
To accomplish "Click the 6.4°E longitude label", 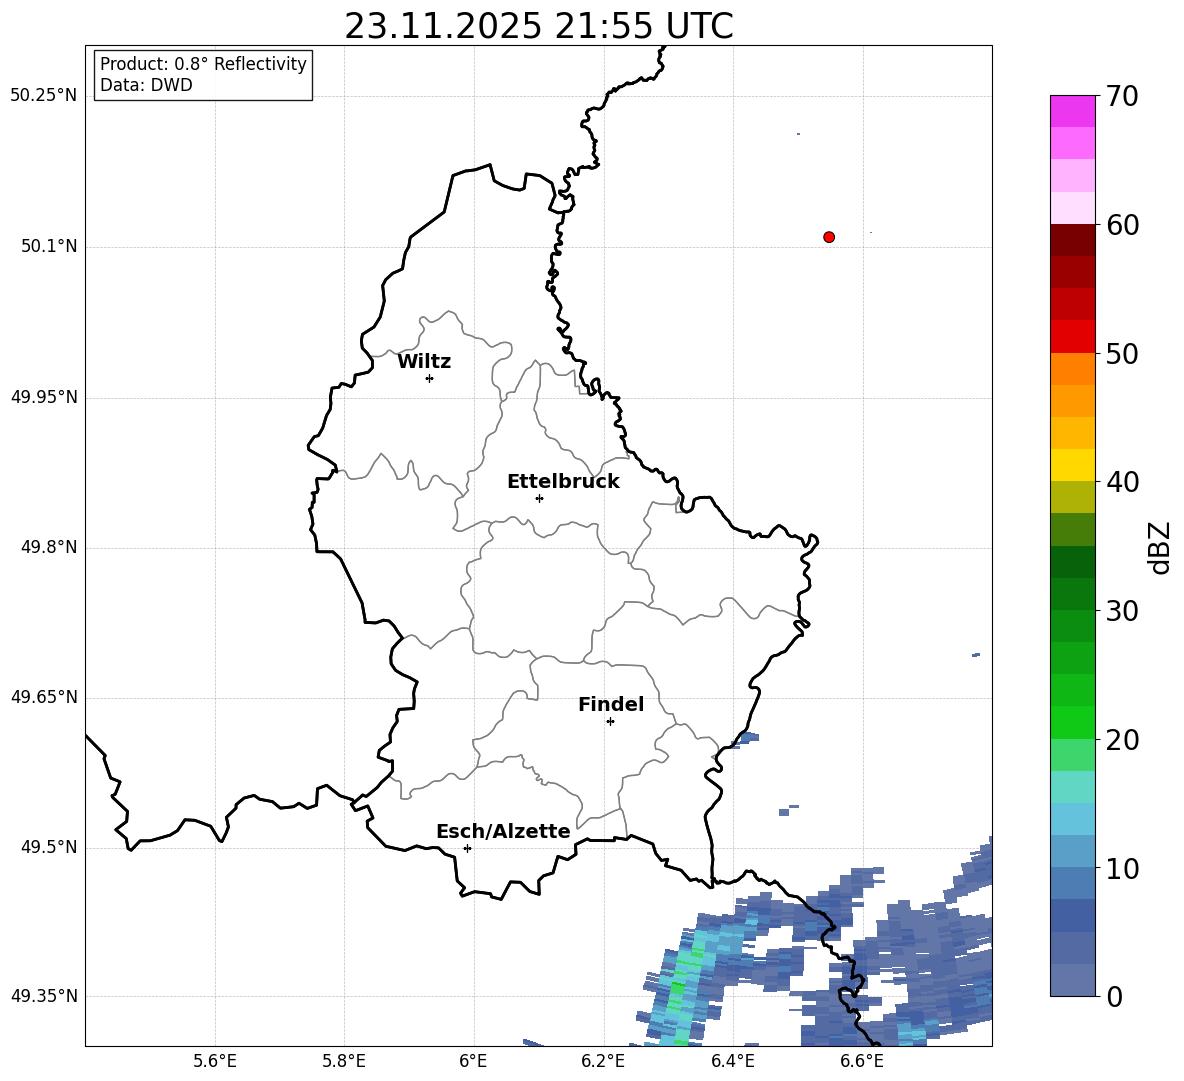I will (x=732, y=1061).
